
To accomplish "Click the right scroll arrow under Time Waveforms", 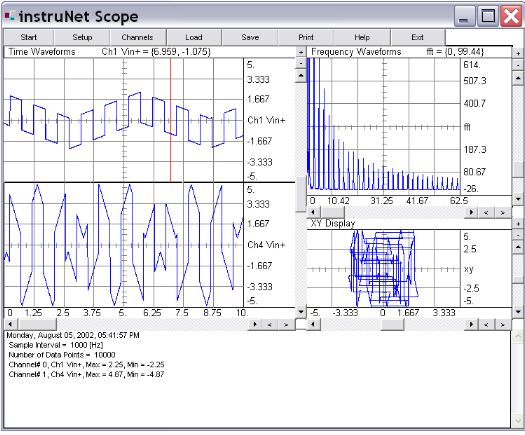I will point(255,324).
